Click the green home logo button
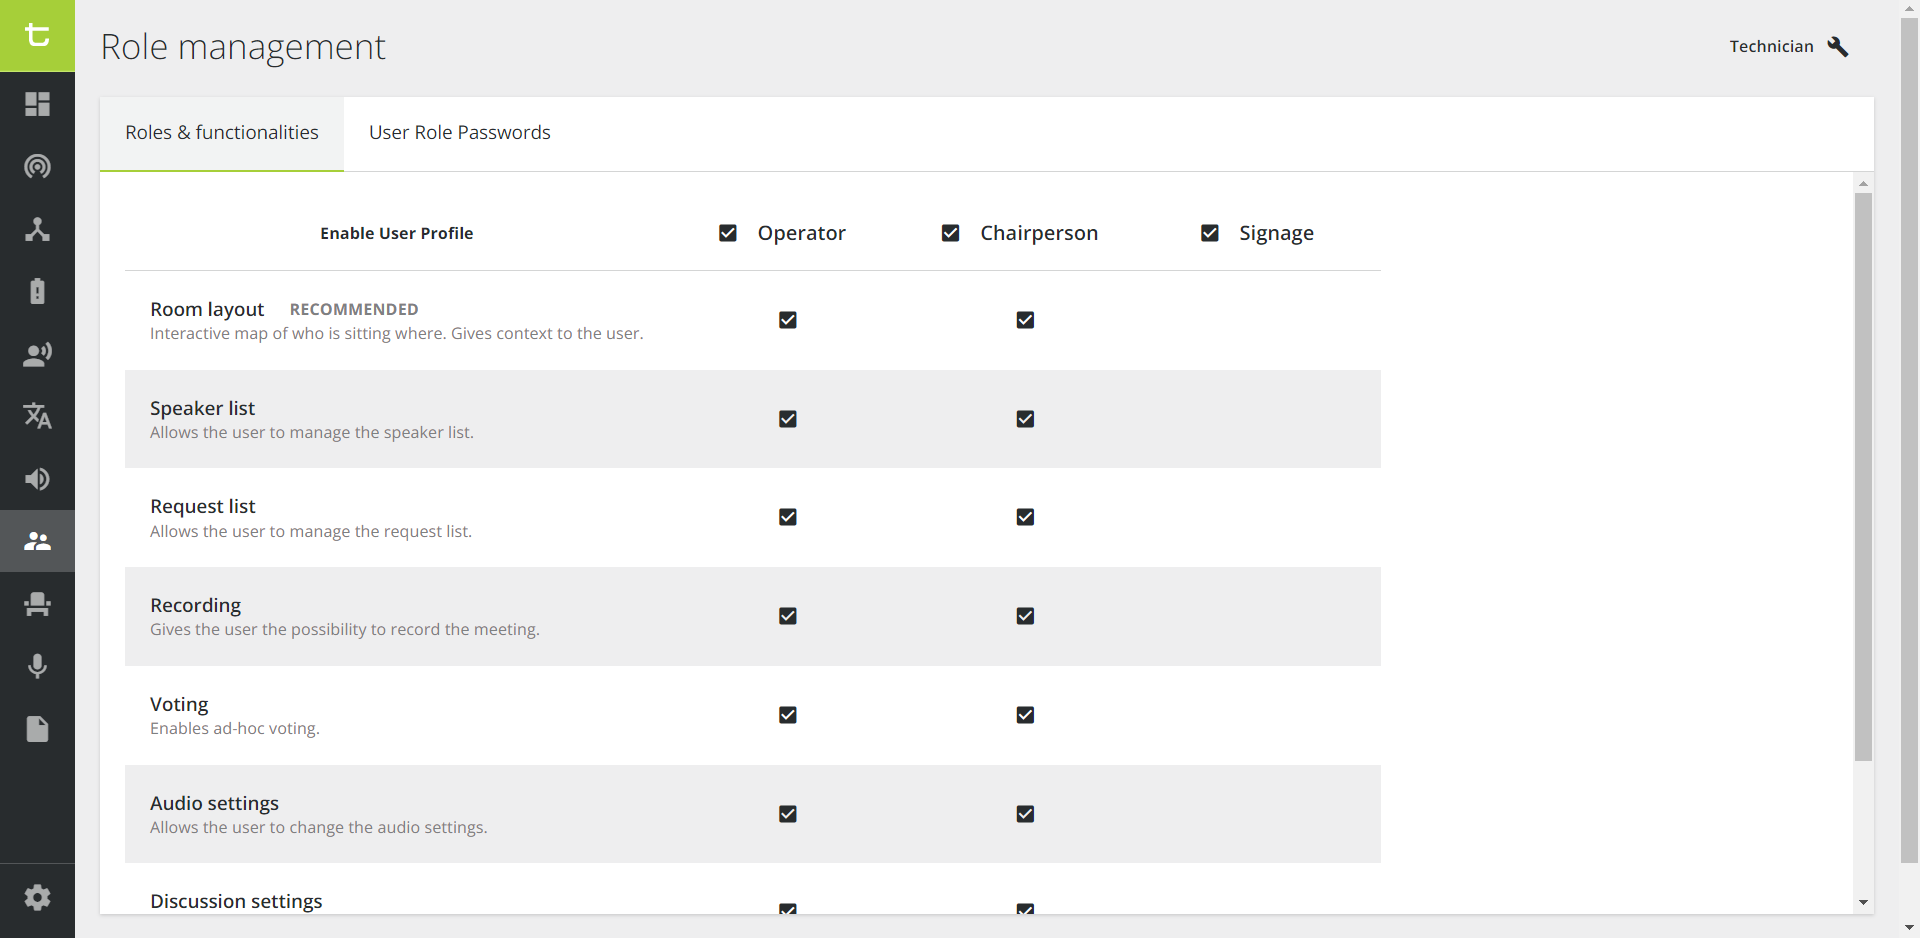Screen dimensions: 1920x938 [37, 36]
